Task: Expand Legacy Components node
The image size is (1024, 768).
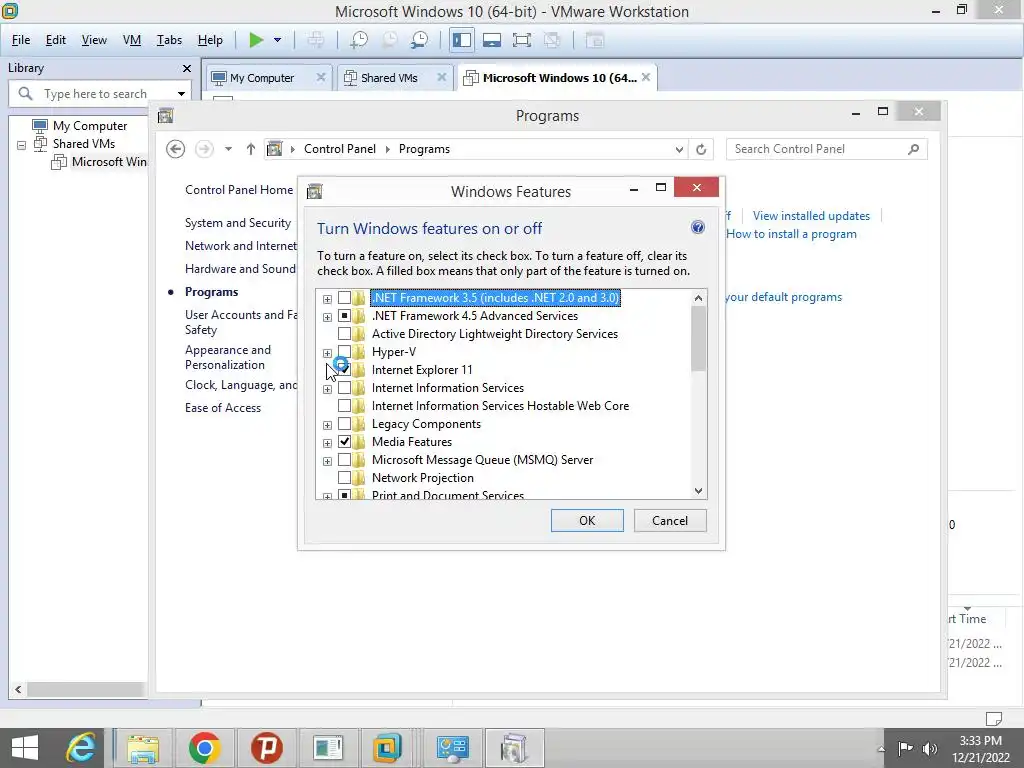Action: click(327, 425)
